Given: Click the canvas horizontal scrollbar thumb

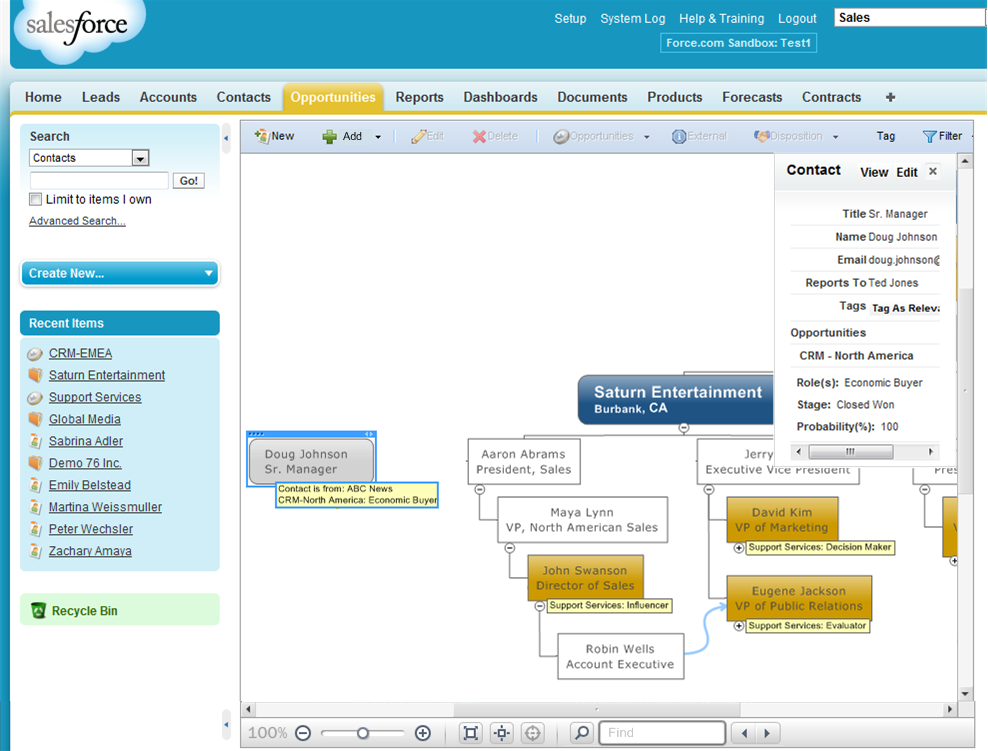Looking at the screenshot, I should (x=597, y=709).
